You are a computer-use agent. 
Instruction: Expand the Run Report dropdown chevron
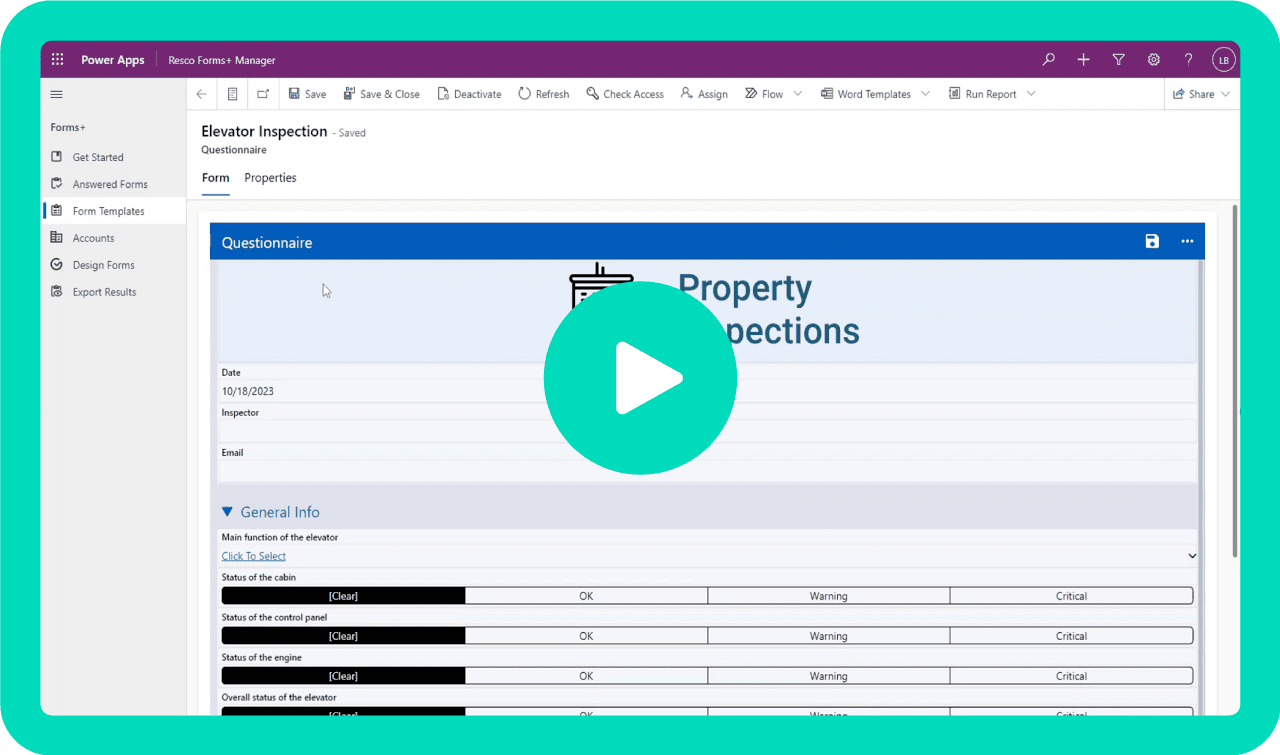(1031, 94)
